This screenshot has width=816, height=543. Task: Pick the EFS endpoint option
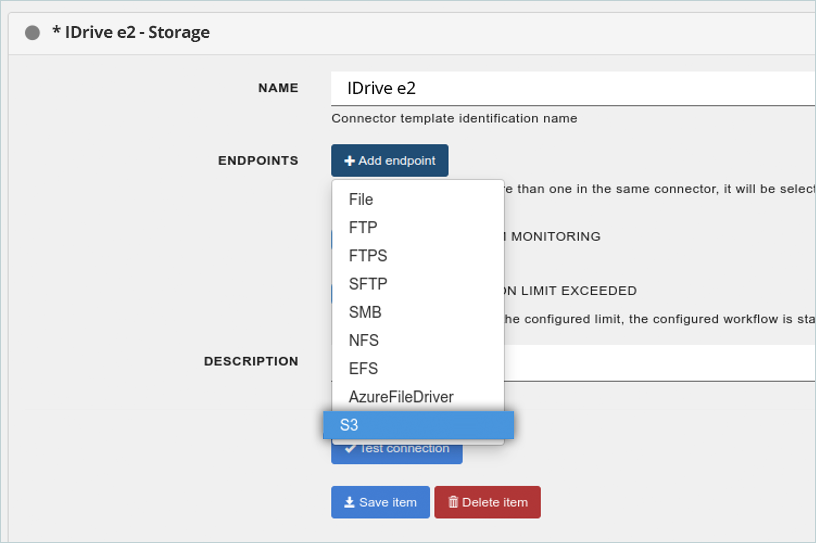coord(363,369)
